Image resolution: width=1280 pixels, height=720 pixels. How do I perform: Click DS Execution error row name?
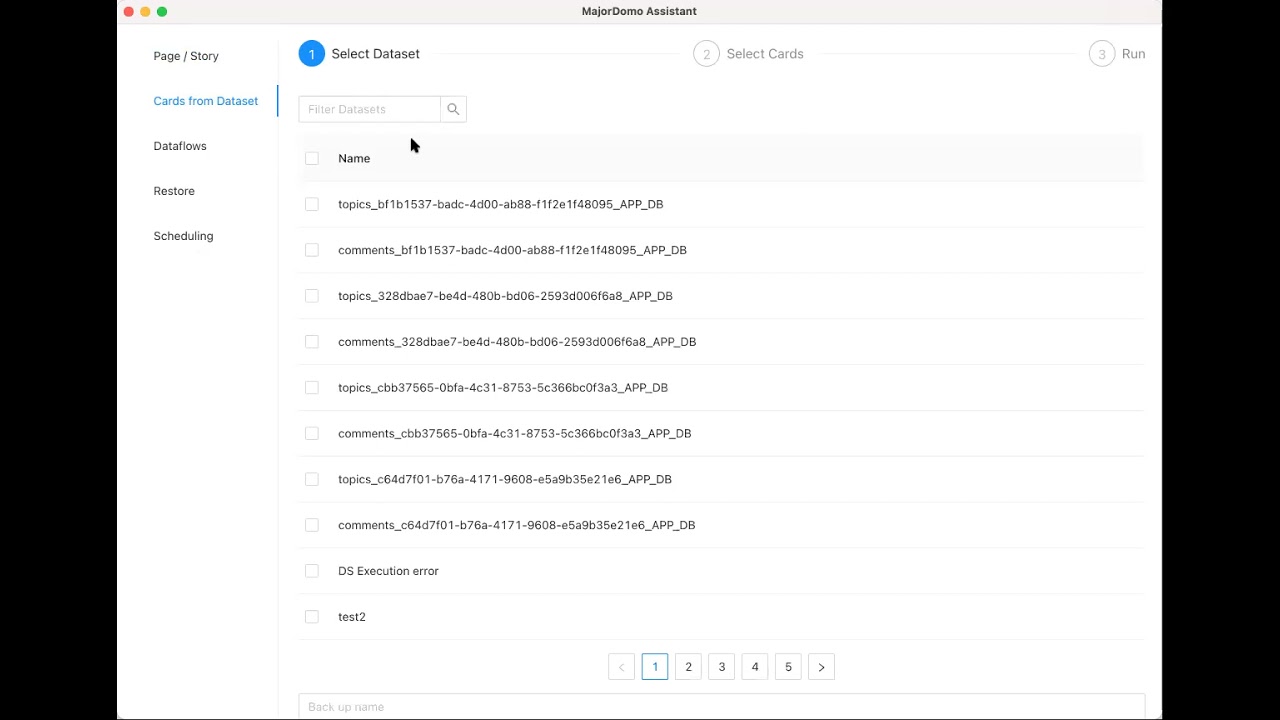pos(388,571)
